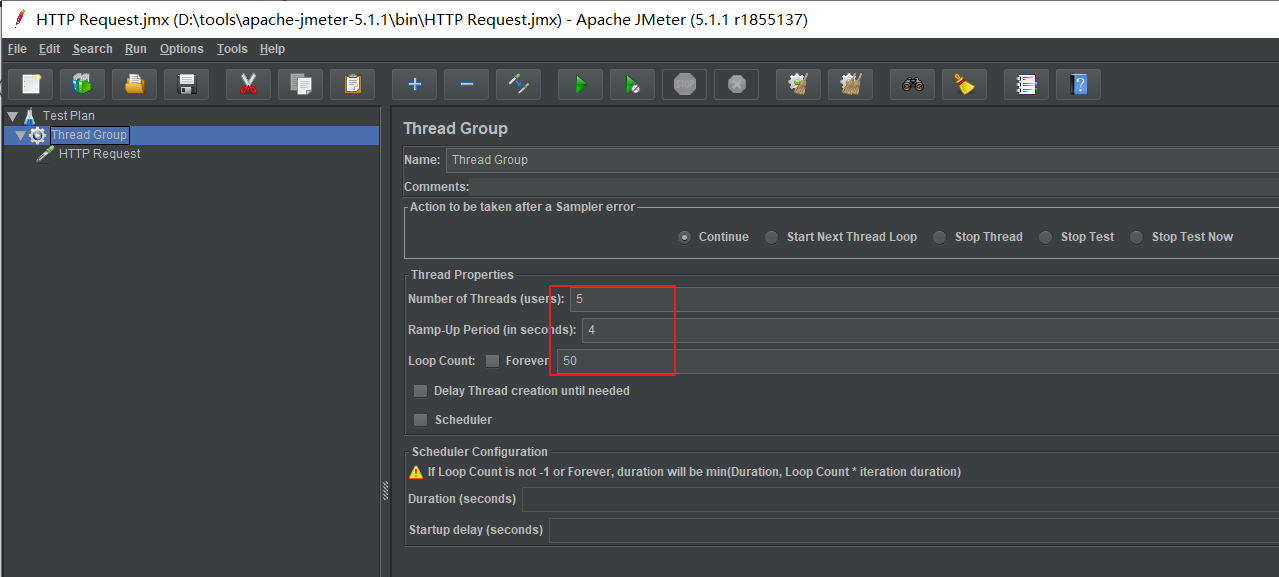Click the Copy toolbar icon

tap(300, 84)
